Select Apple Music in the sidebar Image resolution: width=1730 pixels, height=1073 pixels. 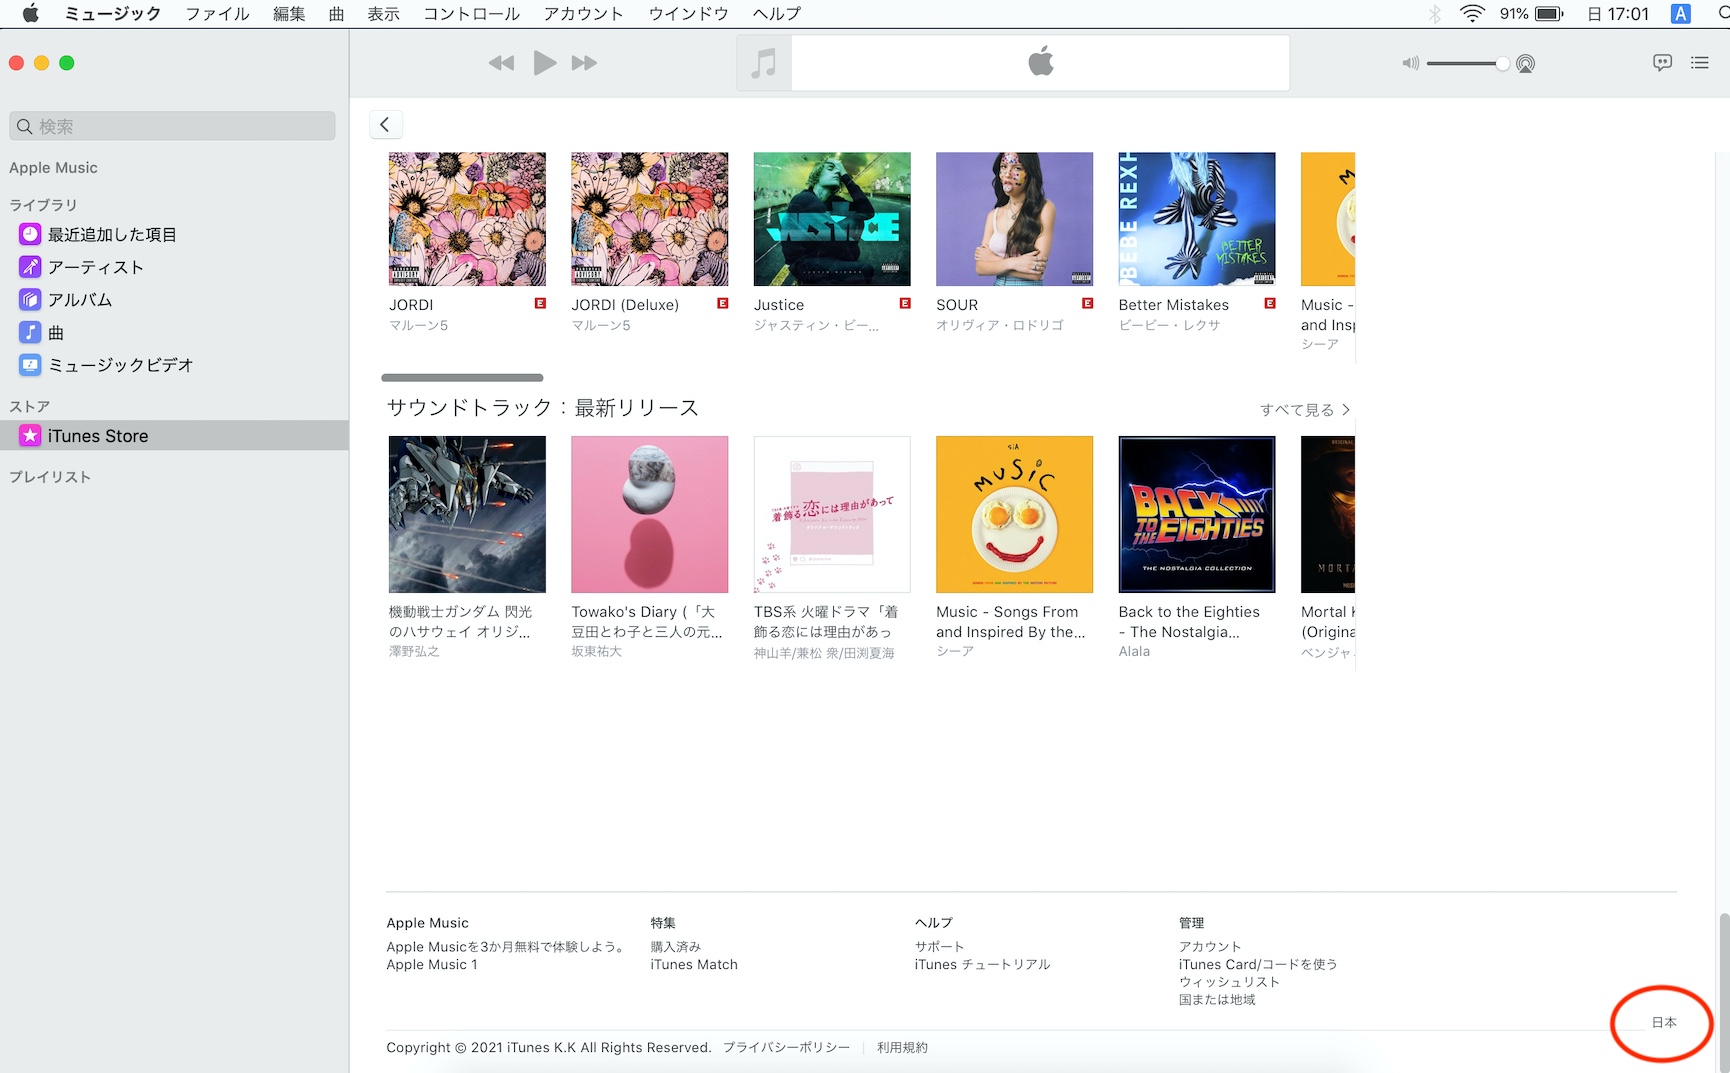53,168
